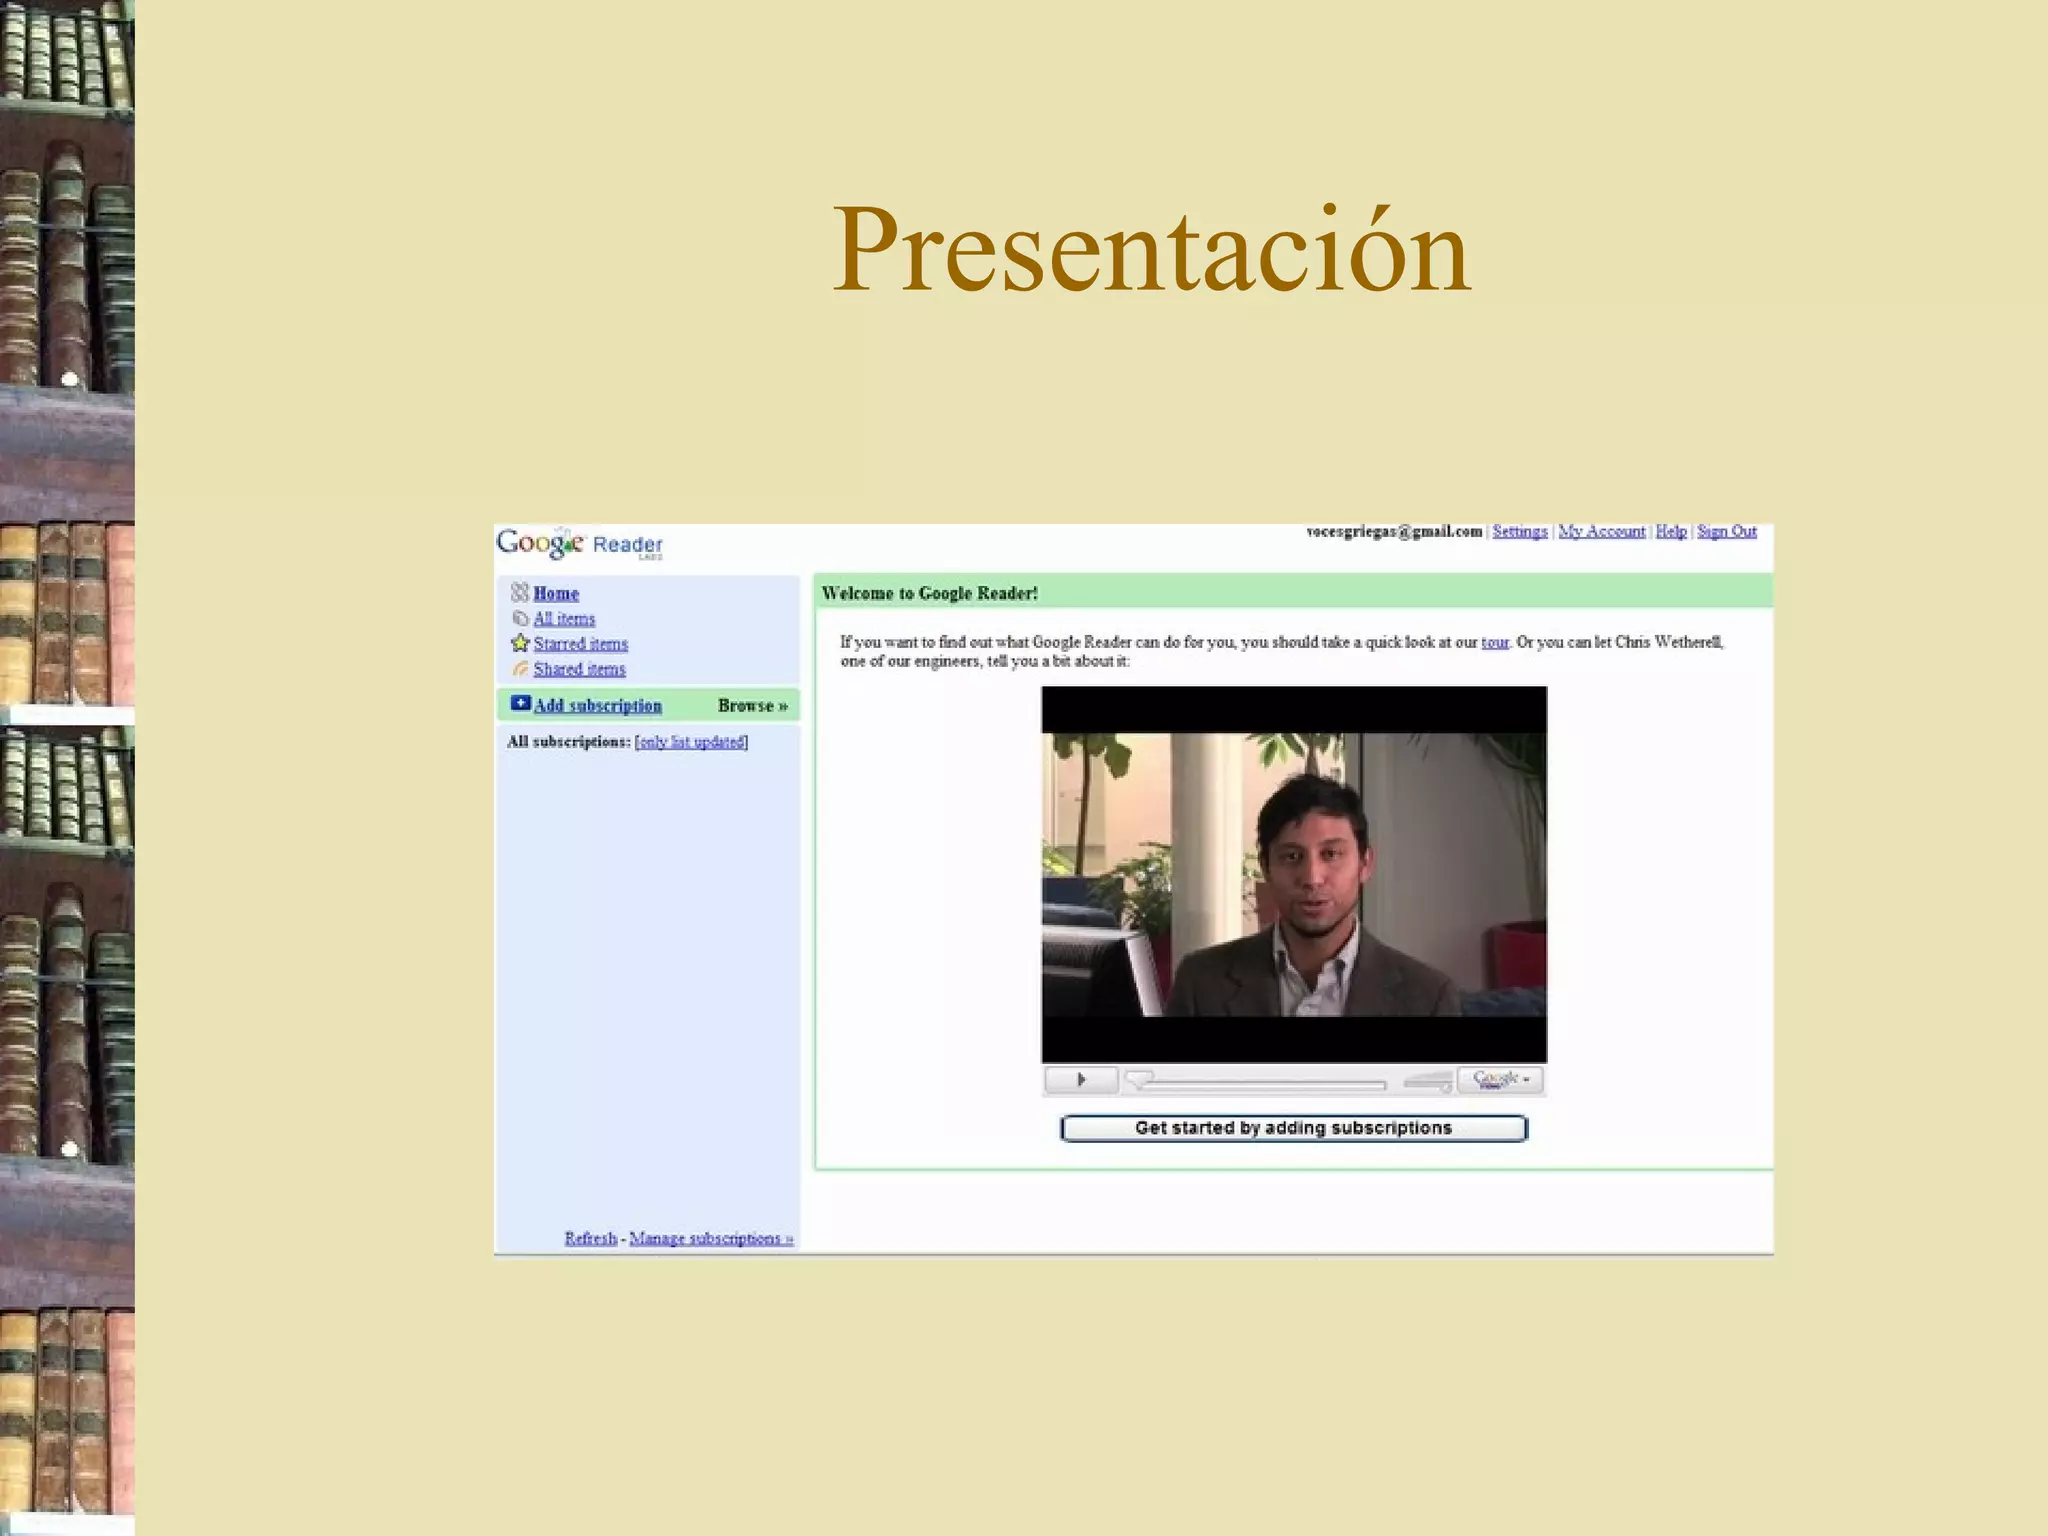This screenshot has width=2048, height=1536.
Task: Open Help link in header
Action: click(1671, 531)
